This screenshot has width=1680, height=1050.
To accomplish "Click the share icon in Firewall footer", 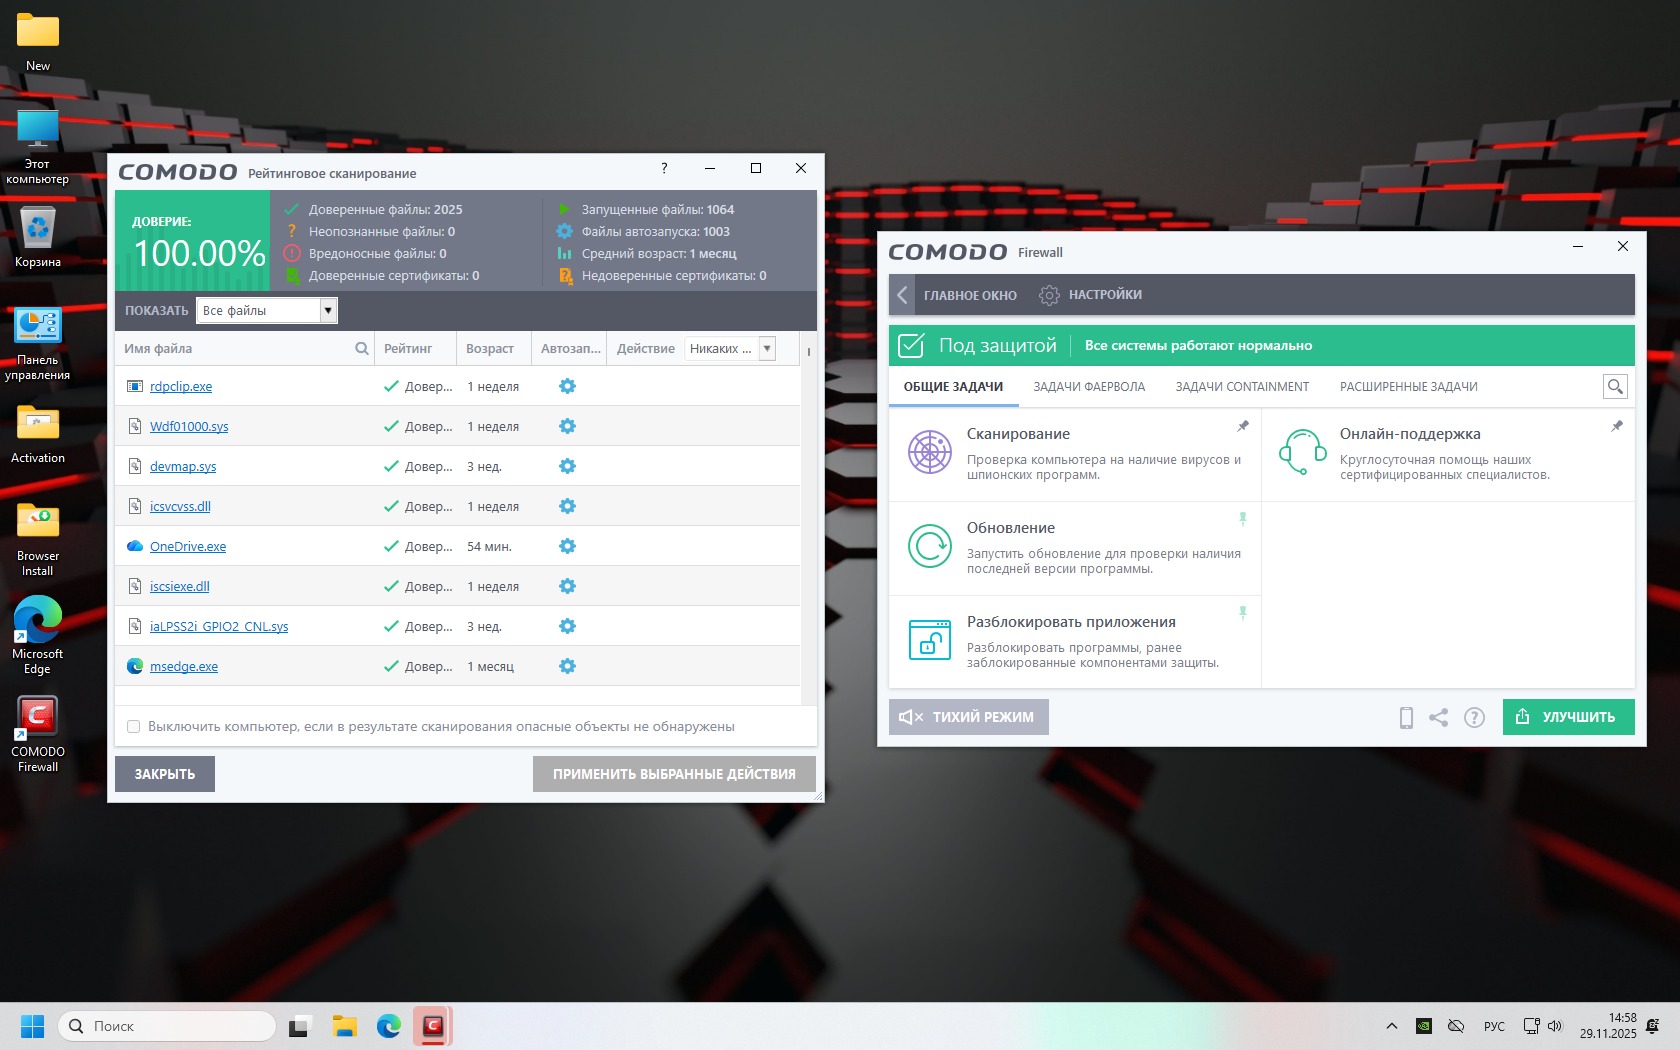I will (x=1438, y=717).
